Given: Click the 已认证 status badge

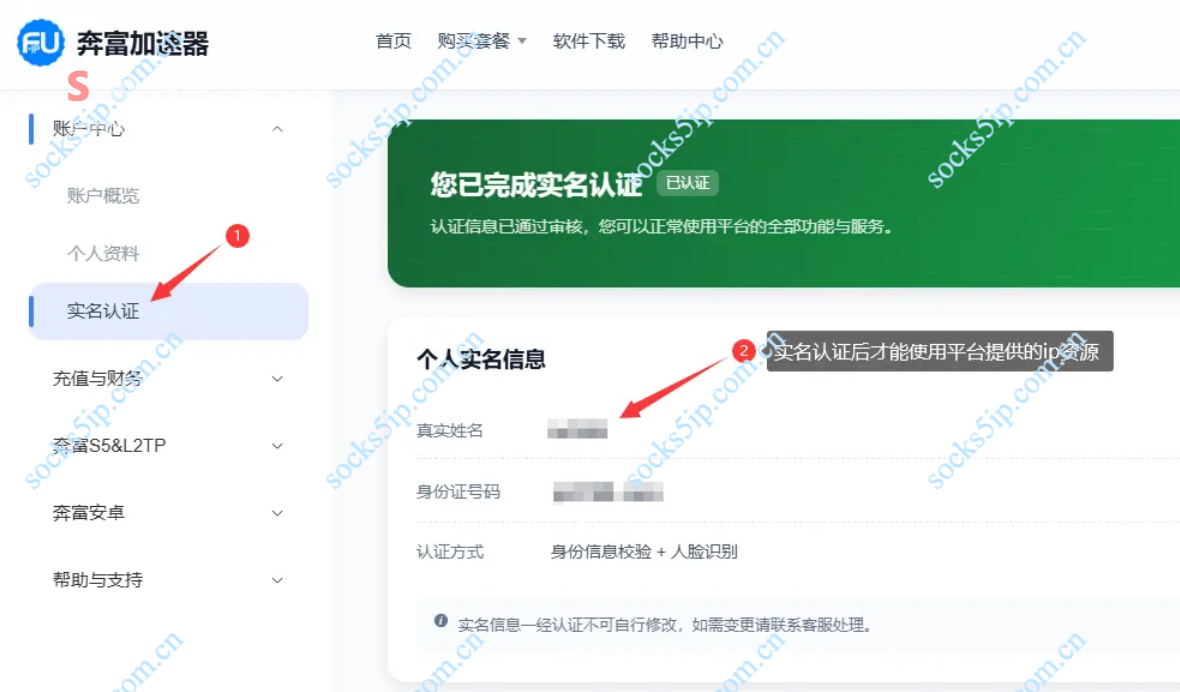Looking at the screenshot, I should tap(688, 183).
